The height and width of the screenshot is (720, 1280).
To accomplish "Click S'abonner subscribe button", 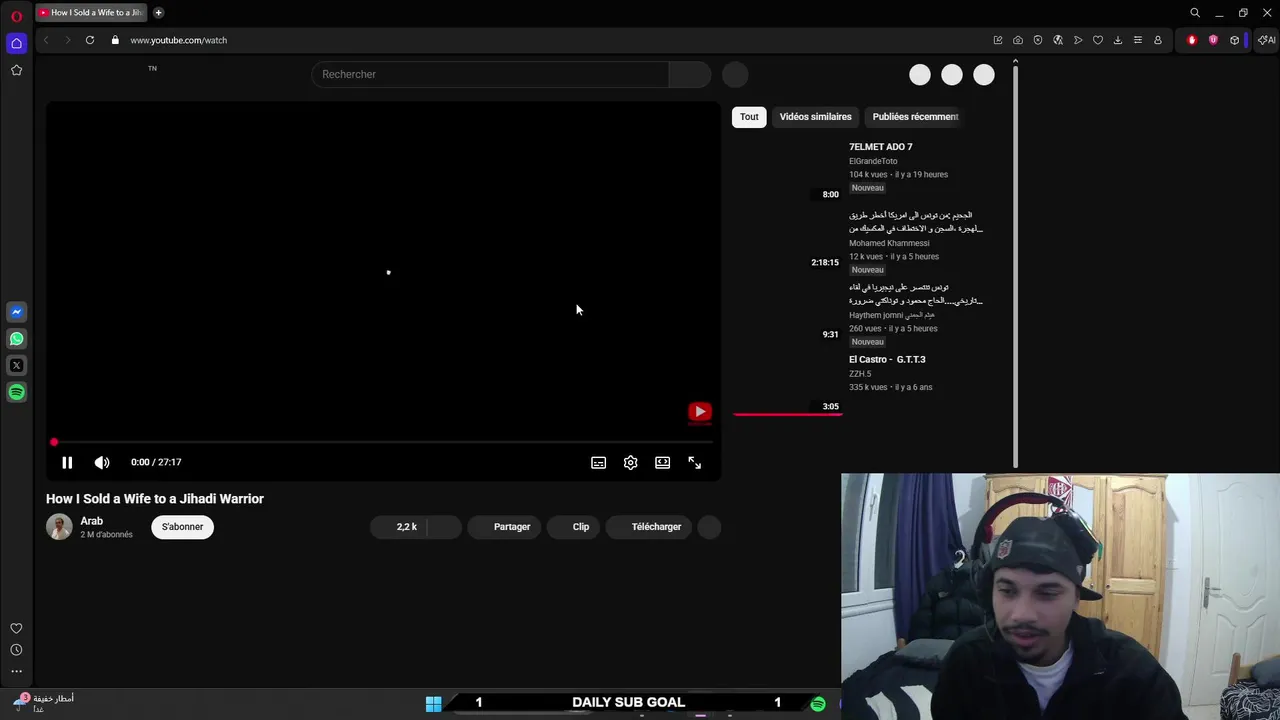I will [182, 527].
